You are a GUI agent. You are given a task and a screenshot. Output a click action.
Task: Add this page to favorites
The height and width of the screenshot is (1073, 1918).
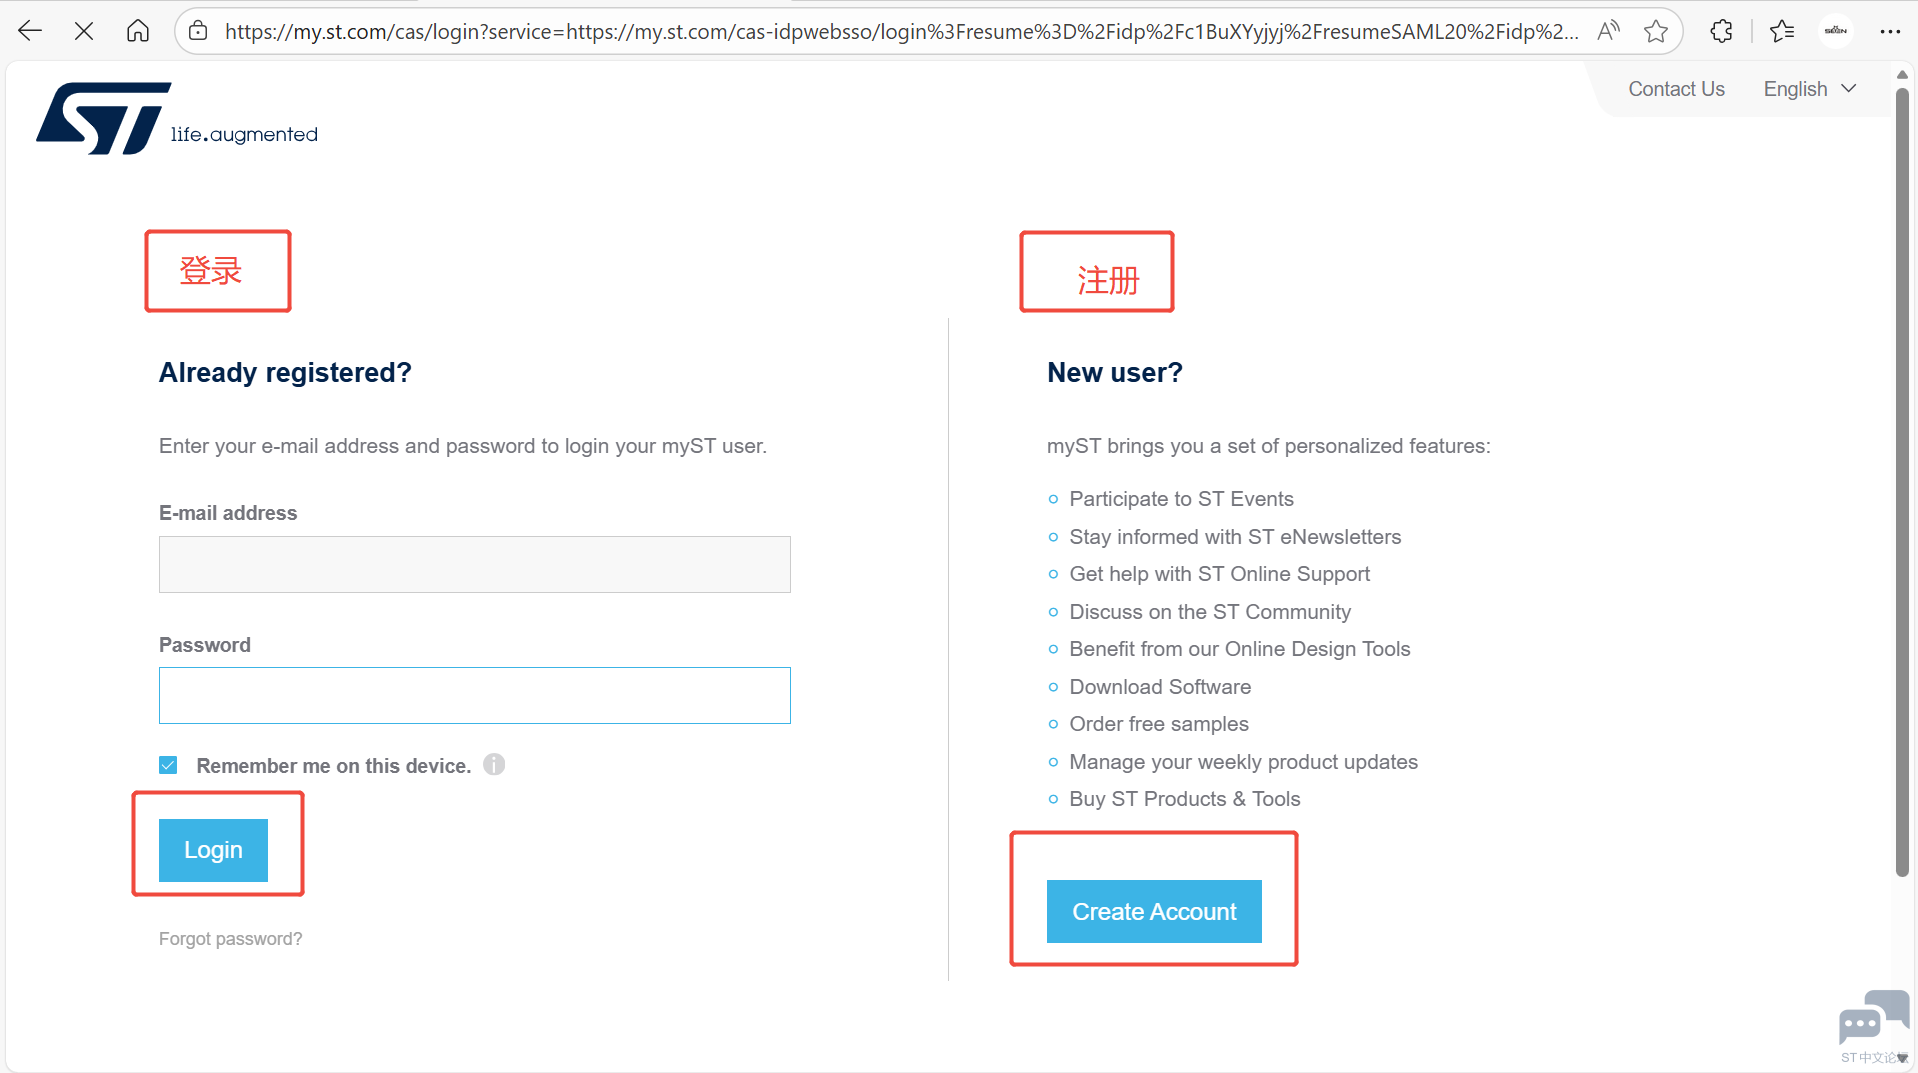1656,31
